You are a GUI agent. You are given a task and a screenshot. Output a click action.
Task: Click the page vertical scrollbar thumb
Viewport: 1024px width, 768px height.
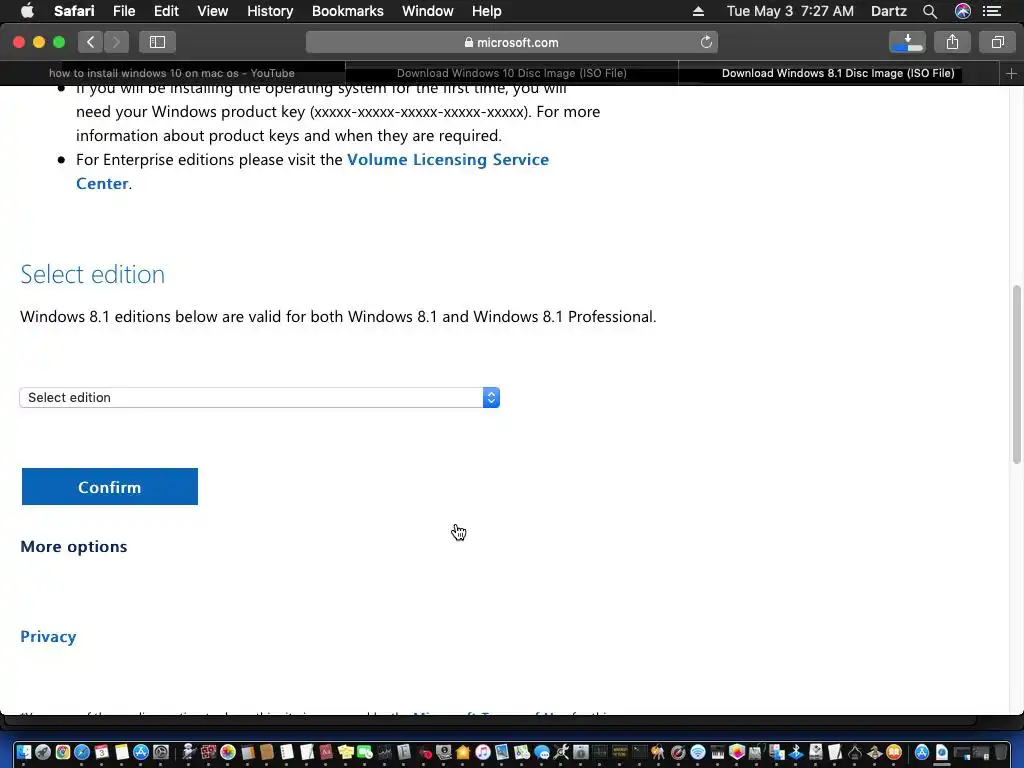tap(1016, 374)
